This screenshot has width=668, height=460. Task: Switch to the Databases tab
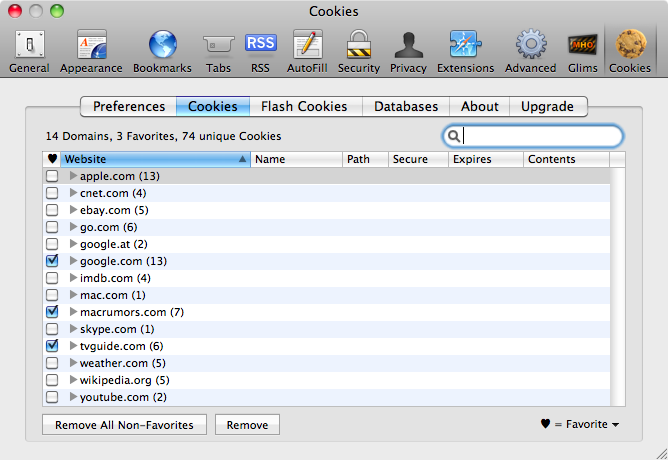(x=406, y=106)
